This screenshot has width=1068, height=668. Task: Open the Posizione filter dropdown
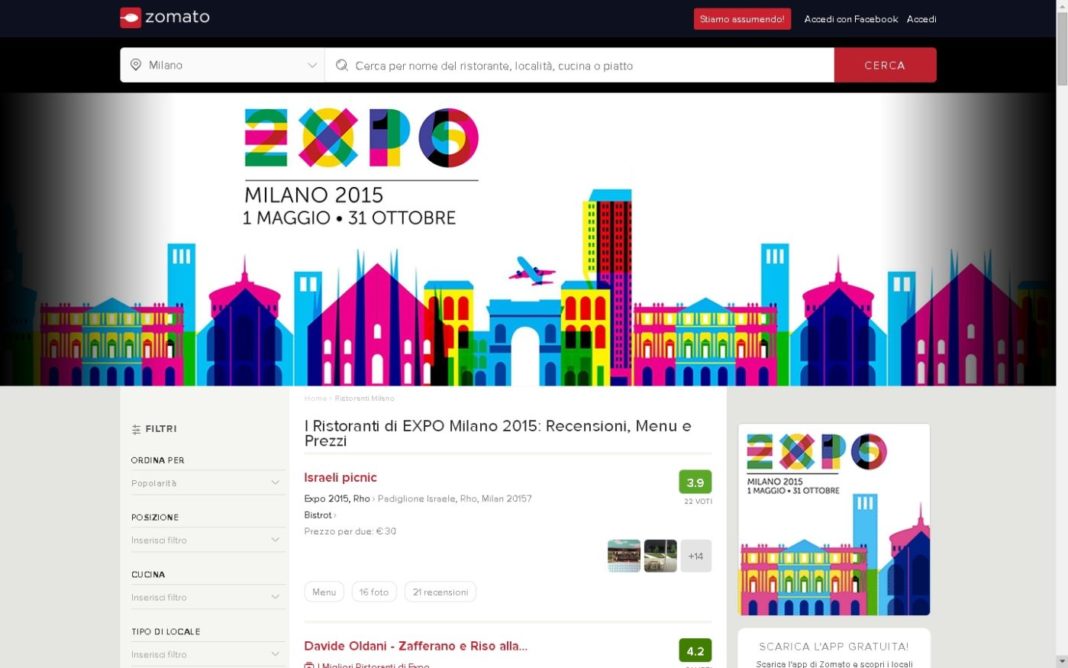[x=206, y=540]
